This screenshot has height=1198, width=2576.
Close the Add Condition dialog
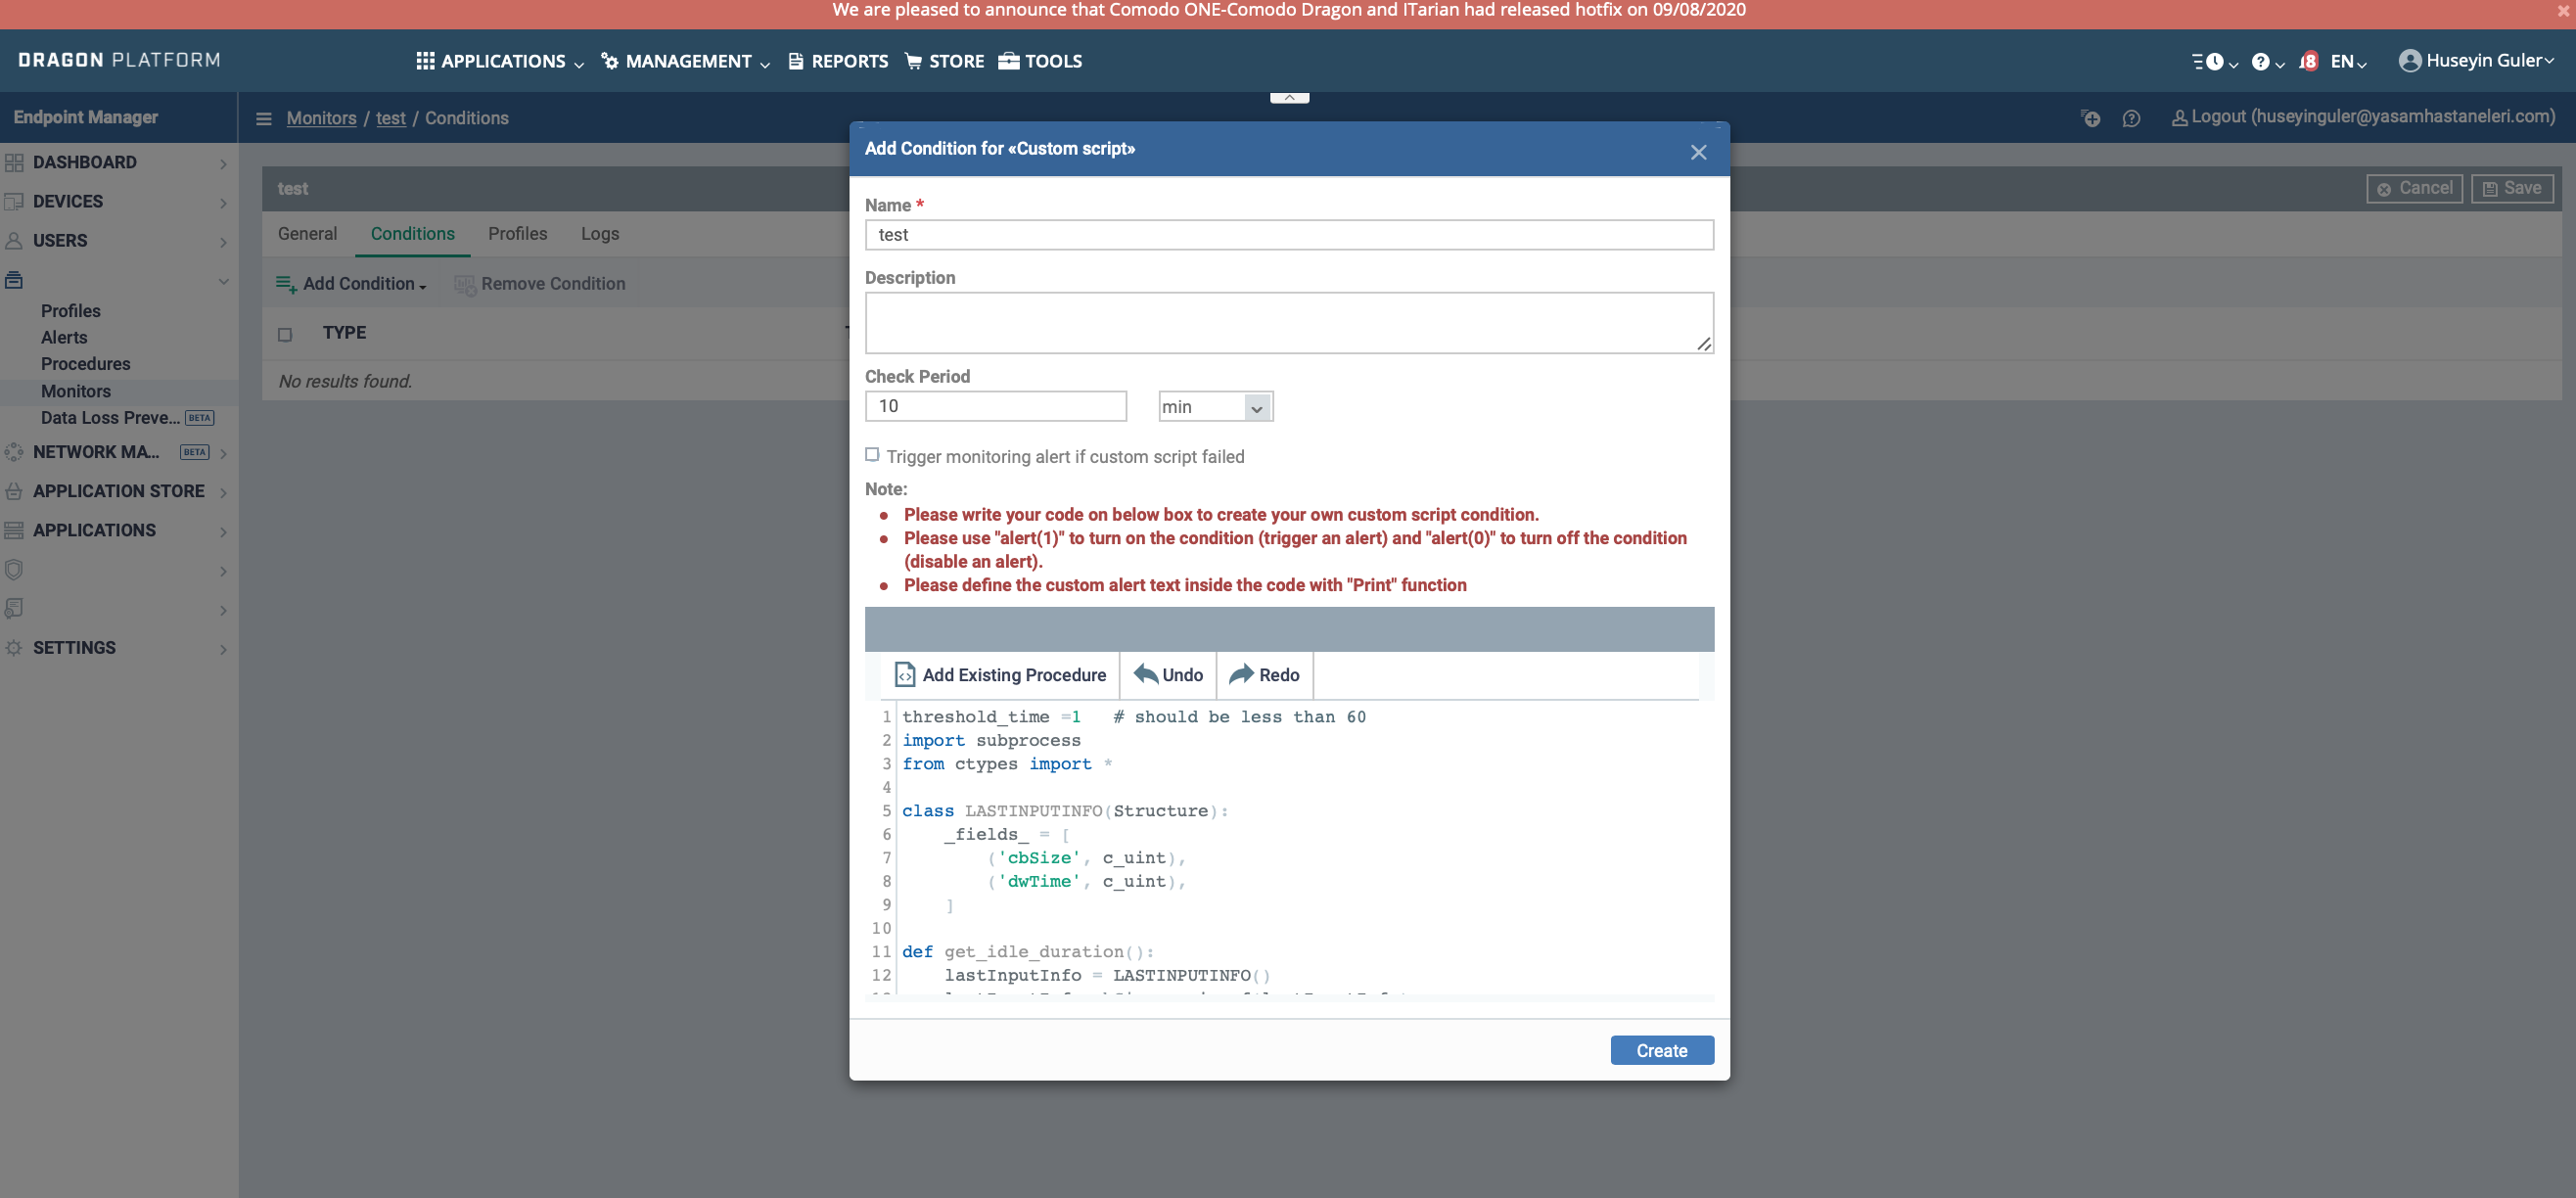pos(1698,152)
